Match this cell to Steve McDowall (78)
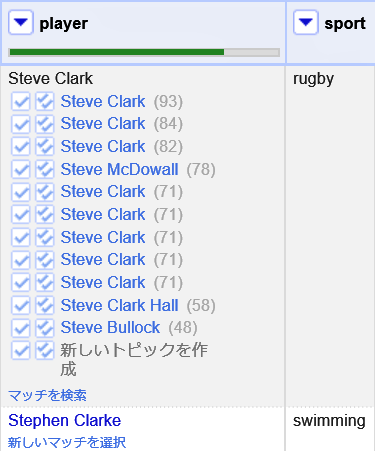 [21, 169]
